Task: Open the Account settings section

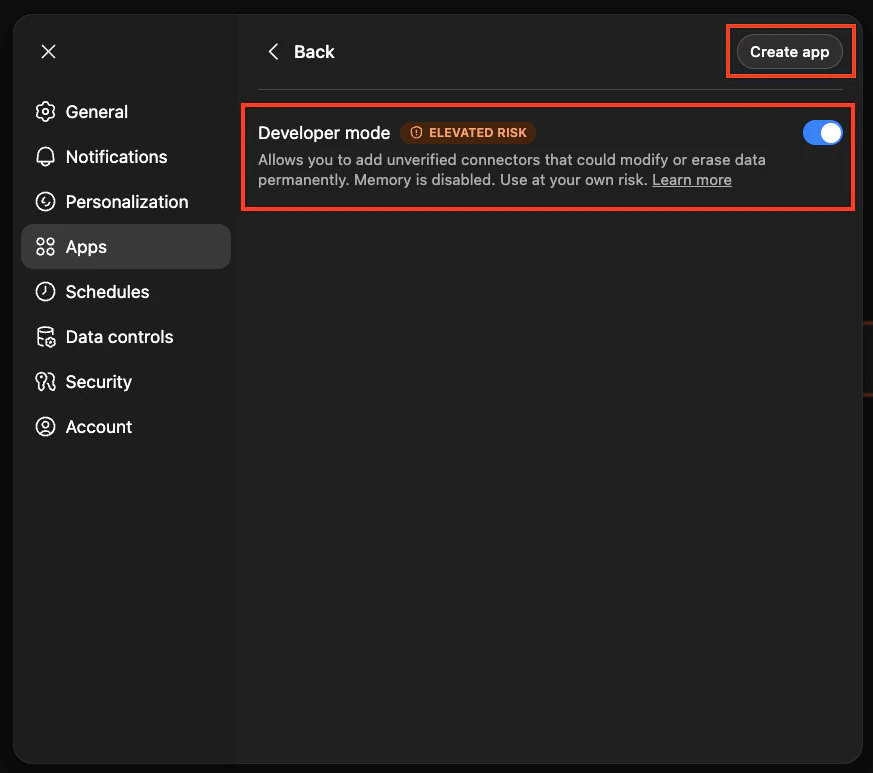Action: tap(126, 427)
